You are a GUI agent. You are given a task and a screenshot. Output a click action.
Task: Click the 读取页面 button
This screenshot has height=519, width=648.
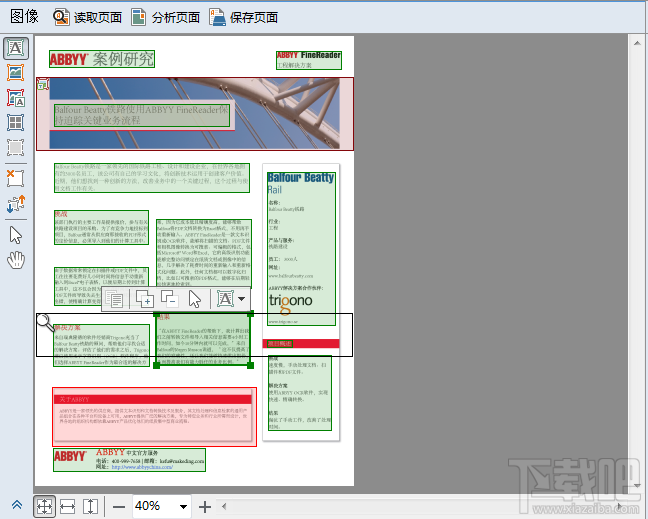pyautogui.click(x=87, y=17)
